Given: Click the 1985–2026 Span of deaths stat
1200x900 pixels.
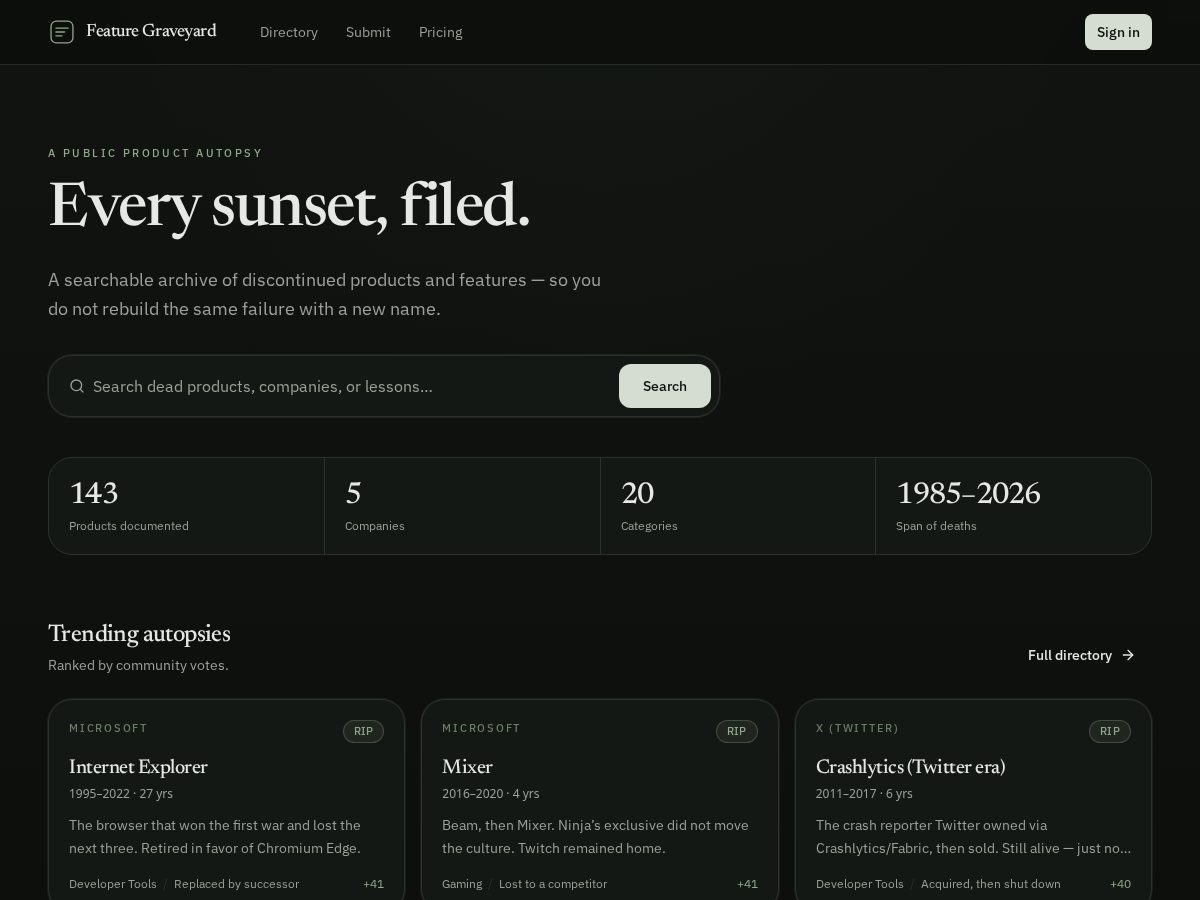Looking at the screenshot, I should pos(1013,506).
